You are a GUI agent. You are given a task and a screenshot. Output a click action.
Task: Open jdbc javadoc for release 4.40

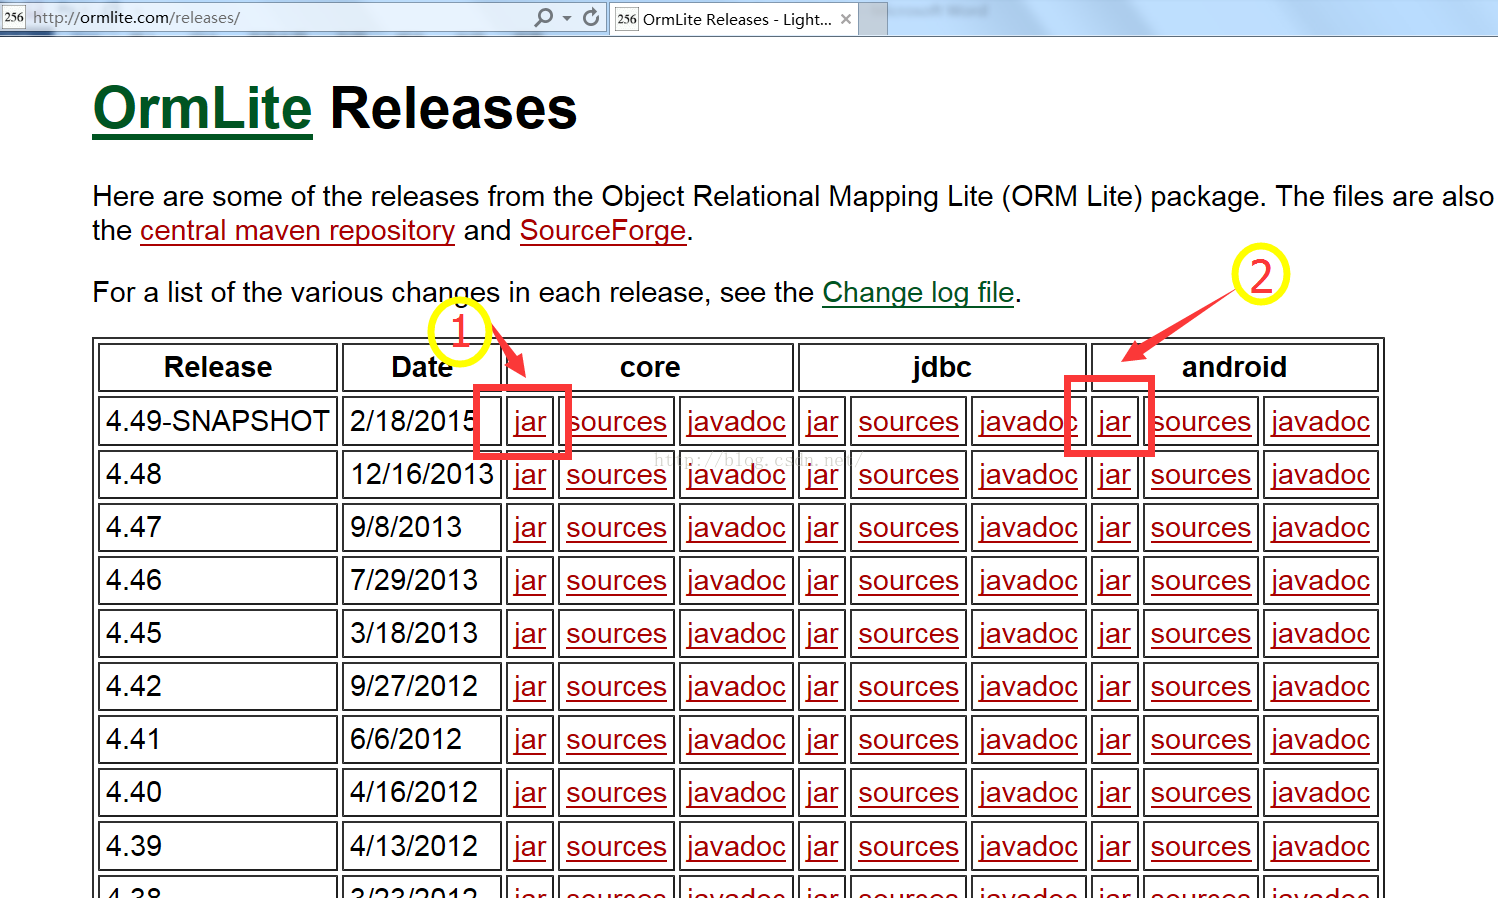[1028, 793]
